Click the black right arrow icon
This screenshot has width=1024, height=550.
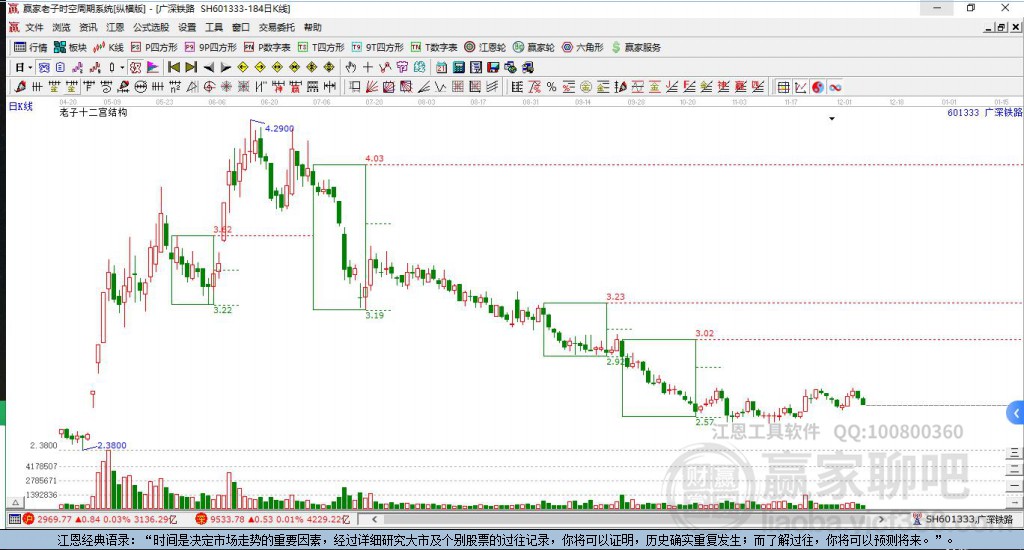225,67
